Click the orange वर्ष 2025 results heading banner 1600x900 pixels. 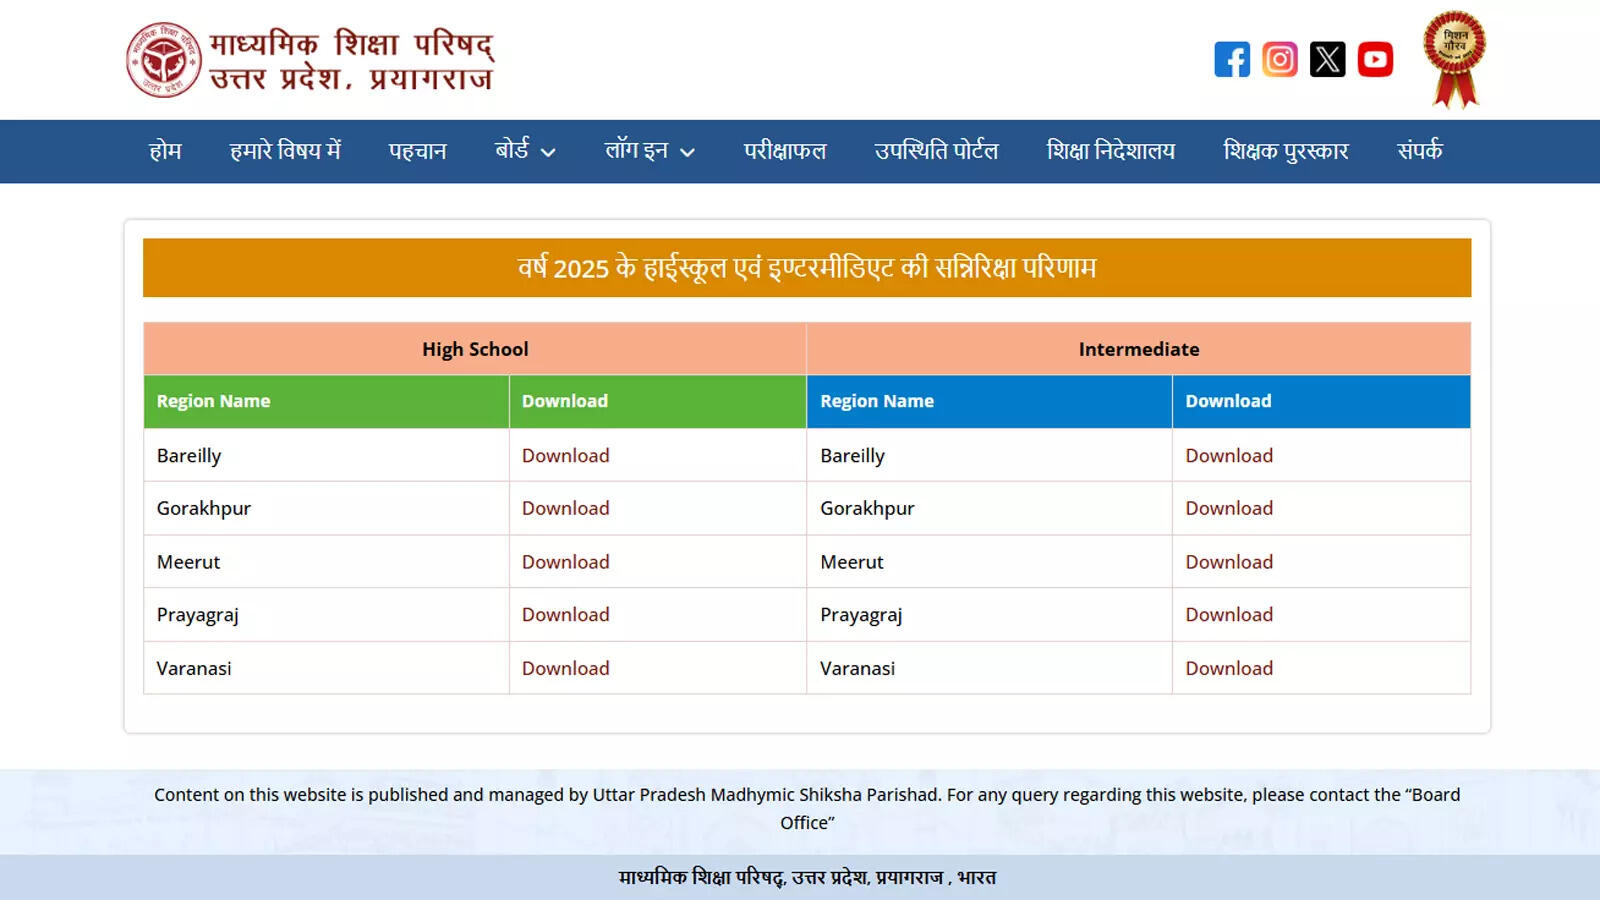coord(807,267)
